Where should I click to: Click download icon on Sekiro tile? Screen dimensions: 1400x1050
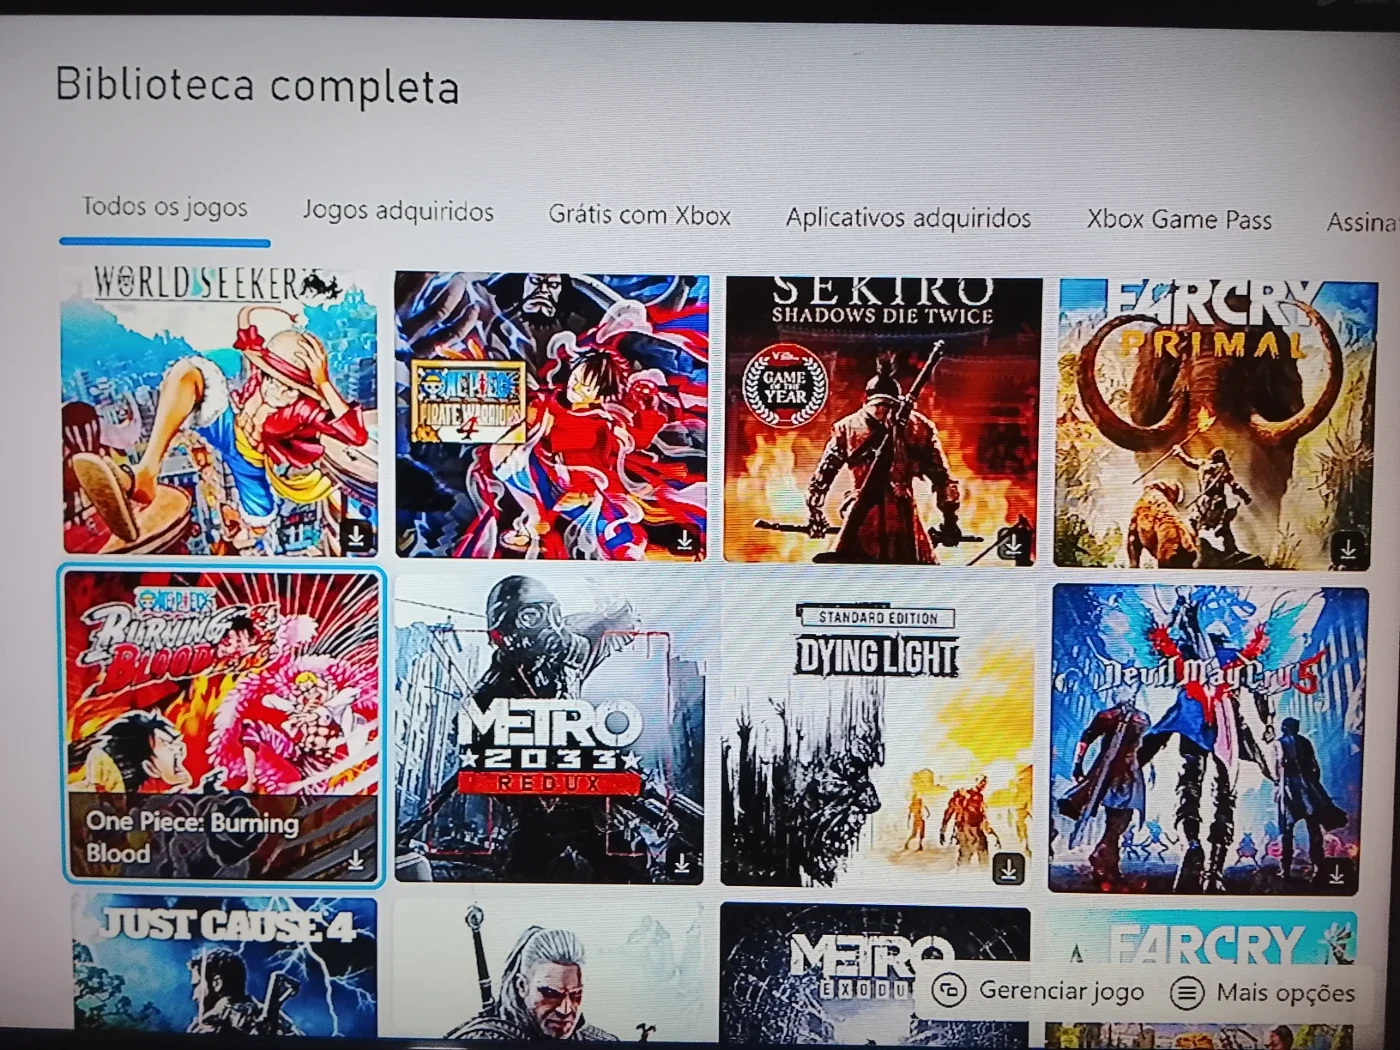pyautogui.click(x=1012, y=545)
